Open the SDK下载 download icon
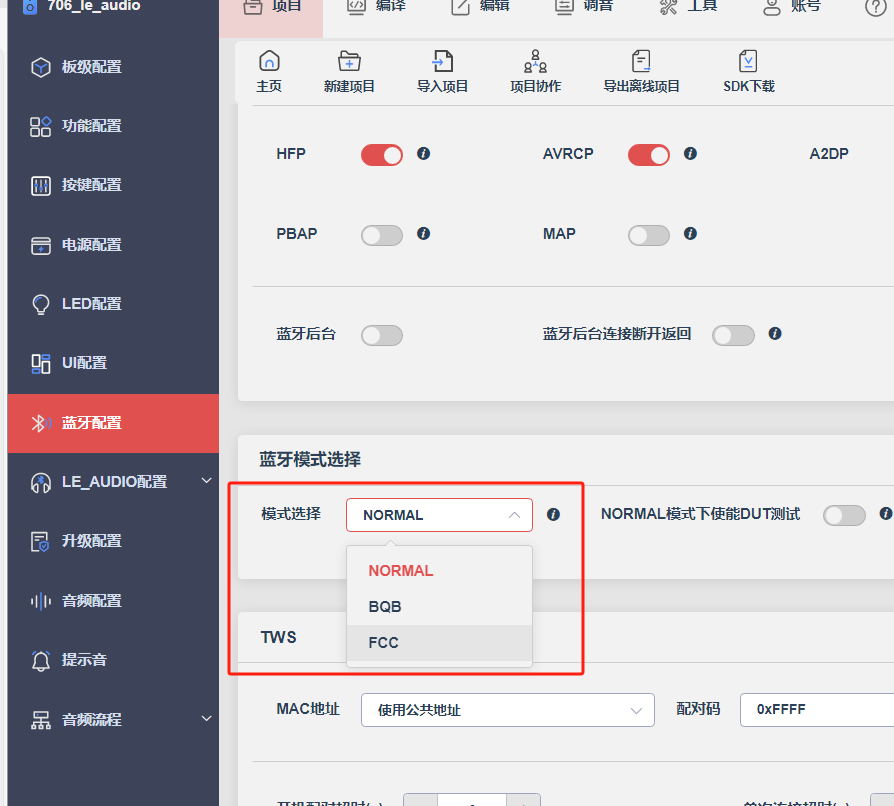Screen dimensions: 894x806 tap(748, 61)
